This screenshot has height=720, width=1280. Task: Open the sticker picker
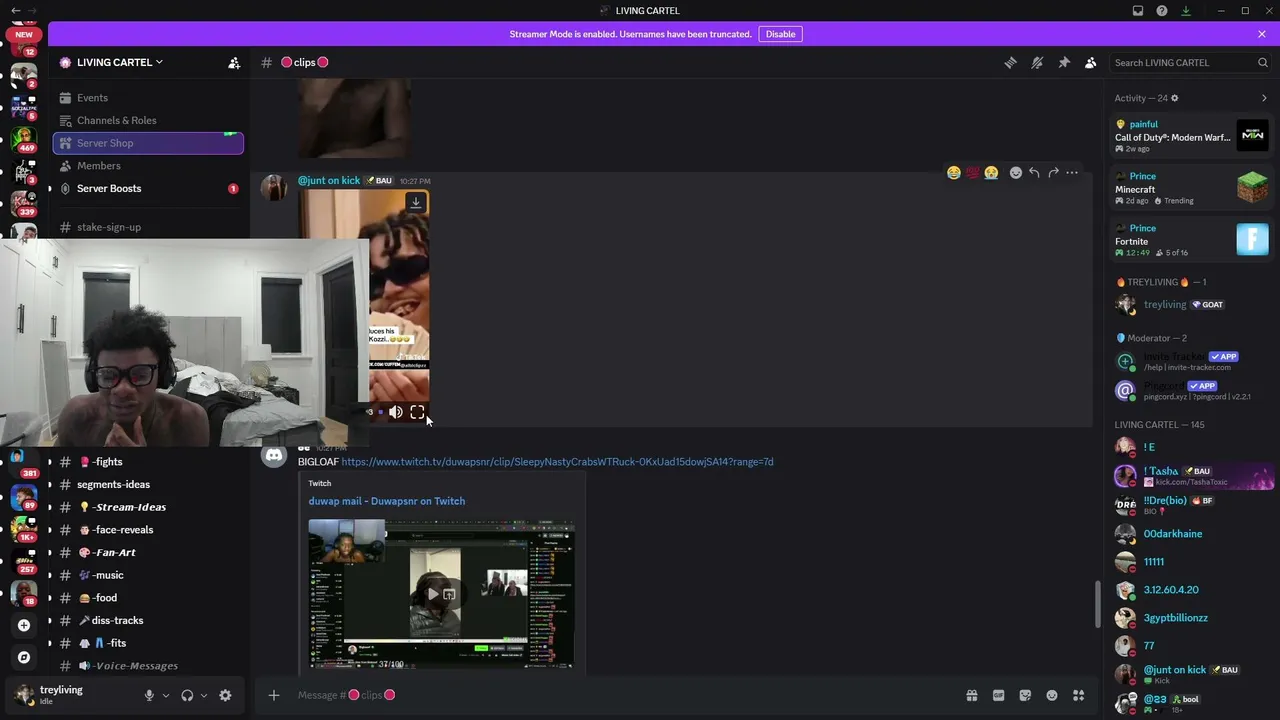click(x=1025, y=695)
